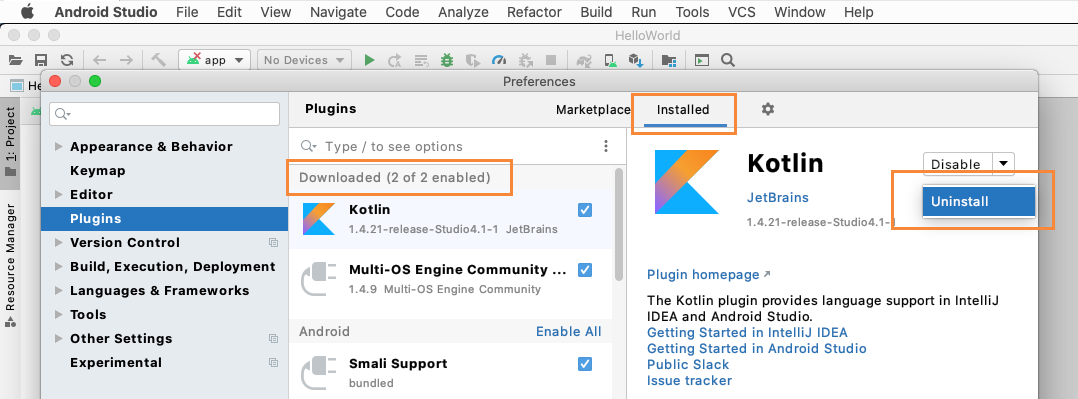Screen dimensions: 1078x399
Task: Expand the Version Control node
Action: pyautogui.click(x=58, y=243)
